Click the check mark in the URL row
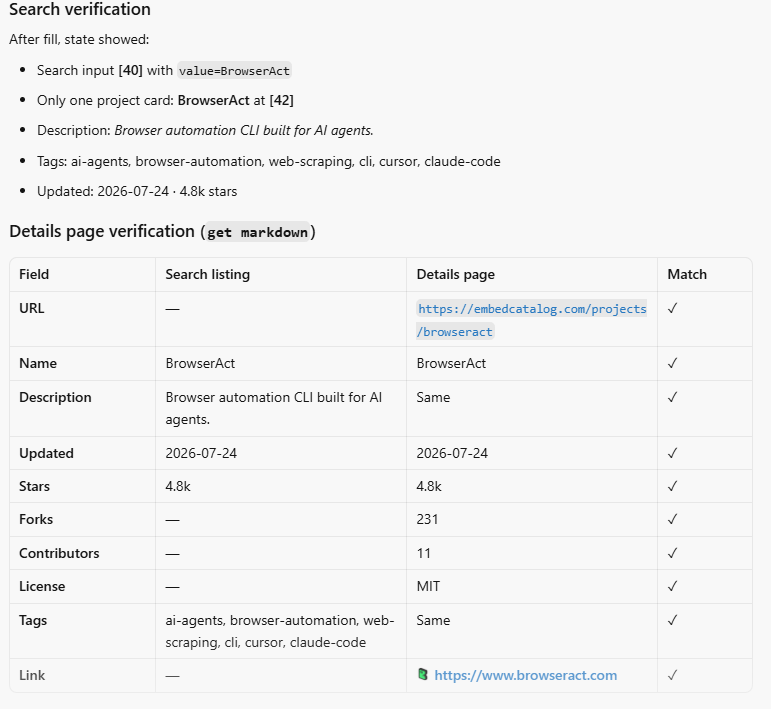Viewport: 771px width, 709px height. click(673, 308)
